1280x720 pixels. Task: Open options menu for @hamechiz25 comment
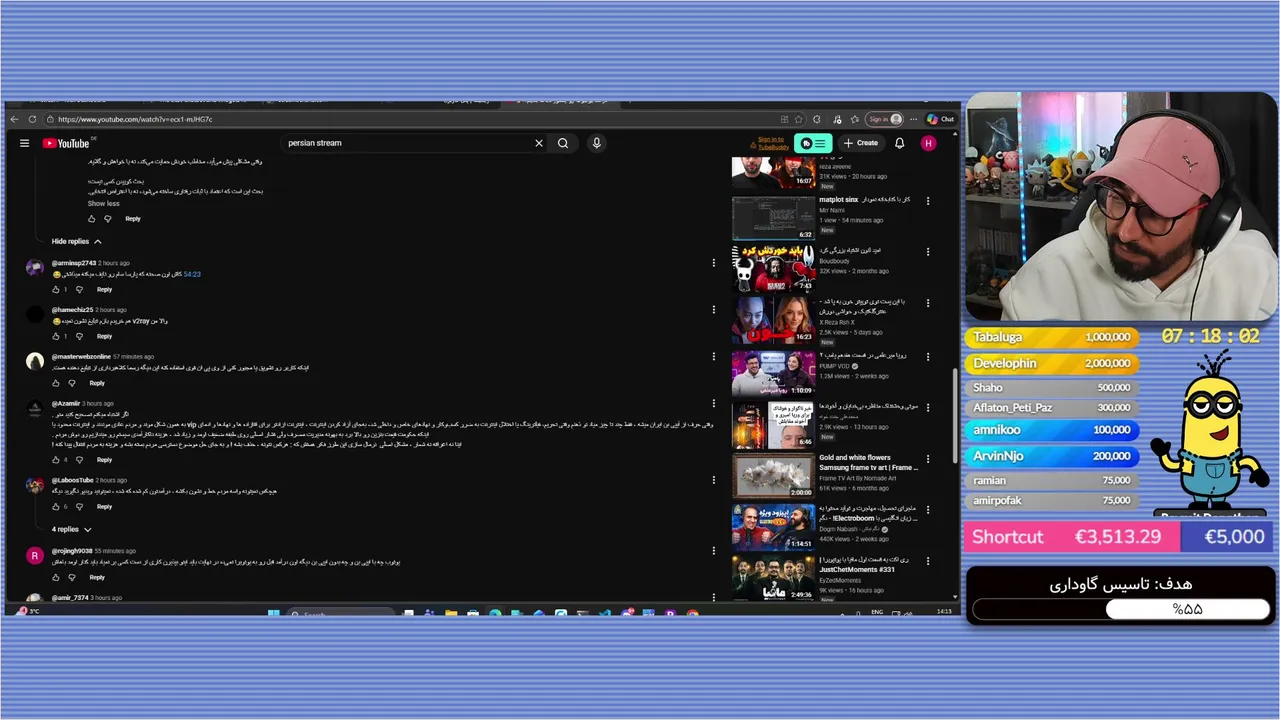point(714,310)
